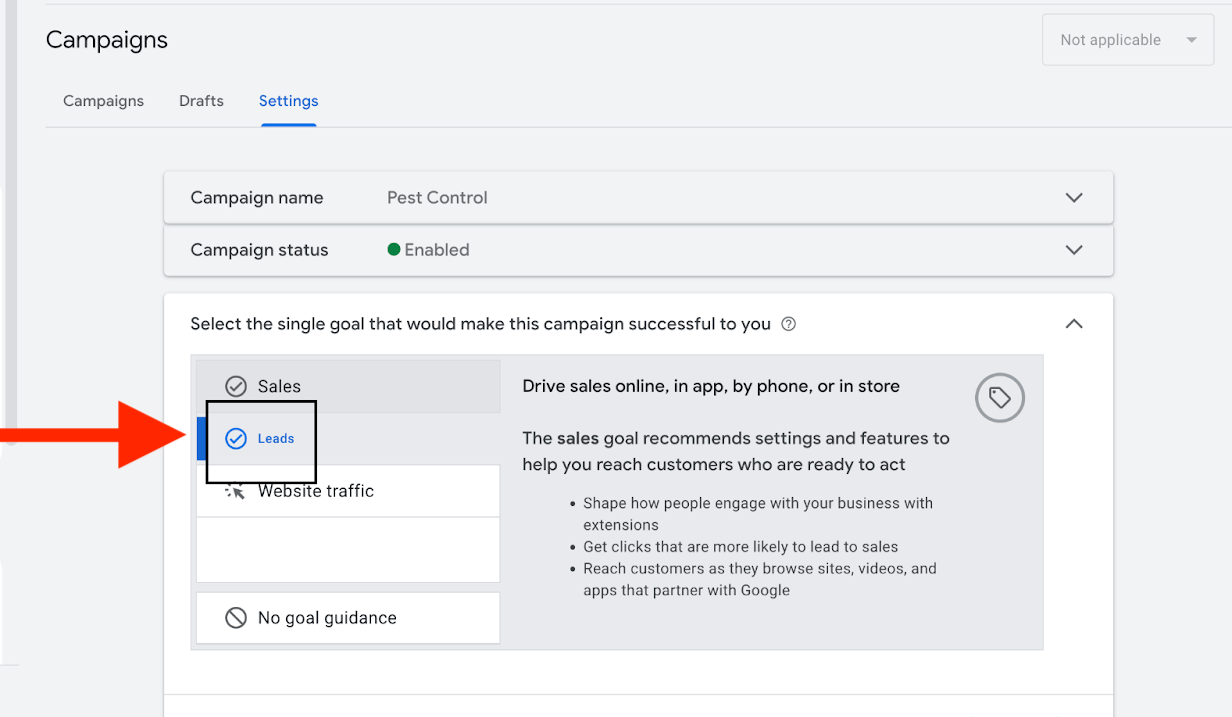Viewport: 1232px width, 717px height.
Task: Go to the Settings tab
Action: point(288,101)
